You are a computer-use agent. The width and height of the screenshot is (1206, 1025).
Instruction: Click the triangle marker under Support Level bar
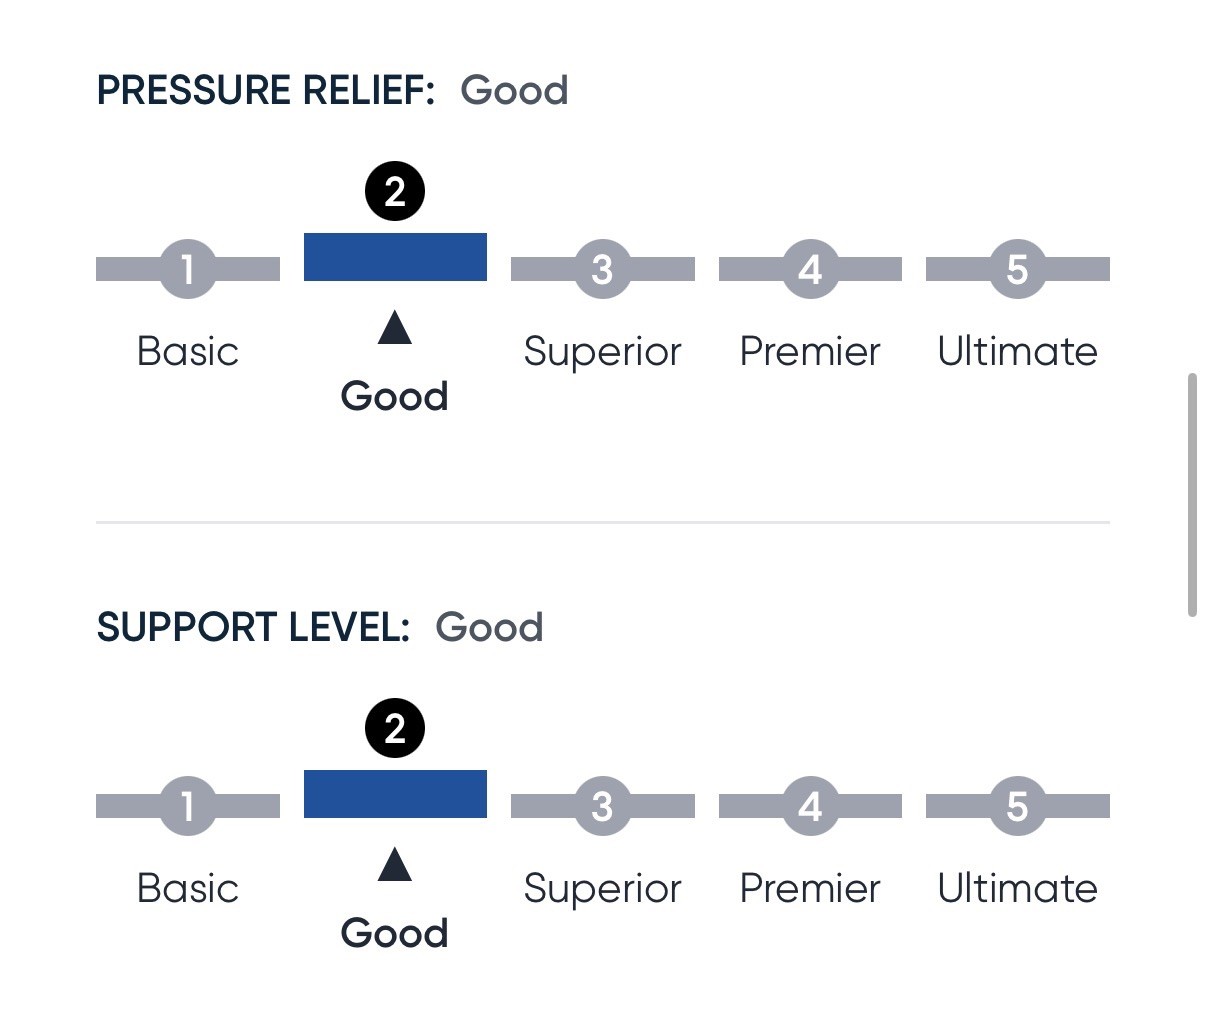click(395, 864)
